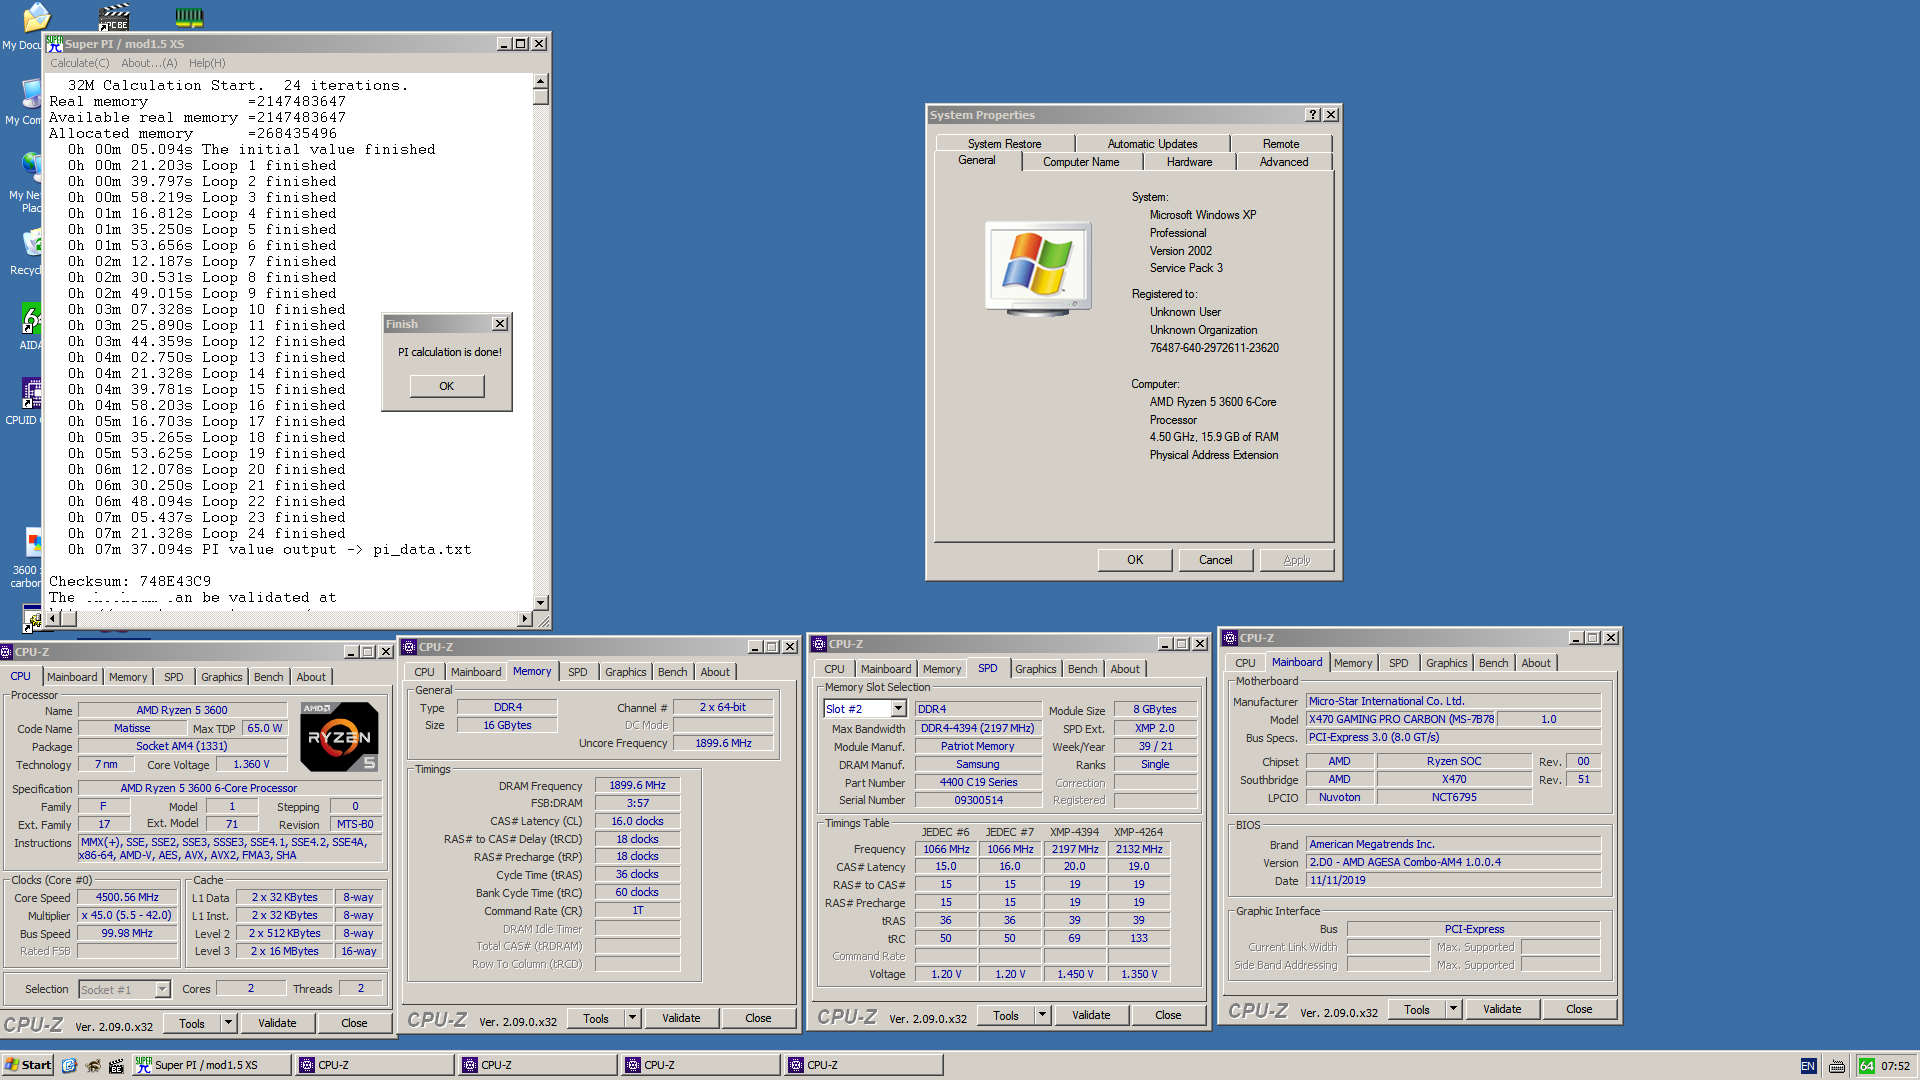Click the green 64 AIDA icon in the tray

[x=1867, y=1066]
